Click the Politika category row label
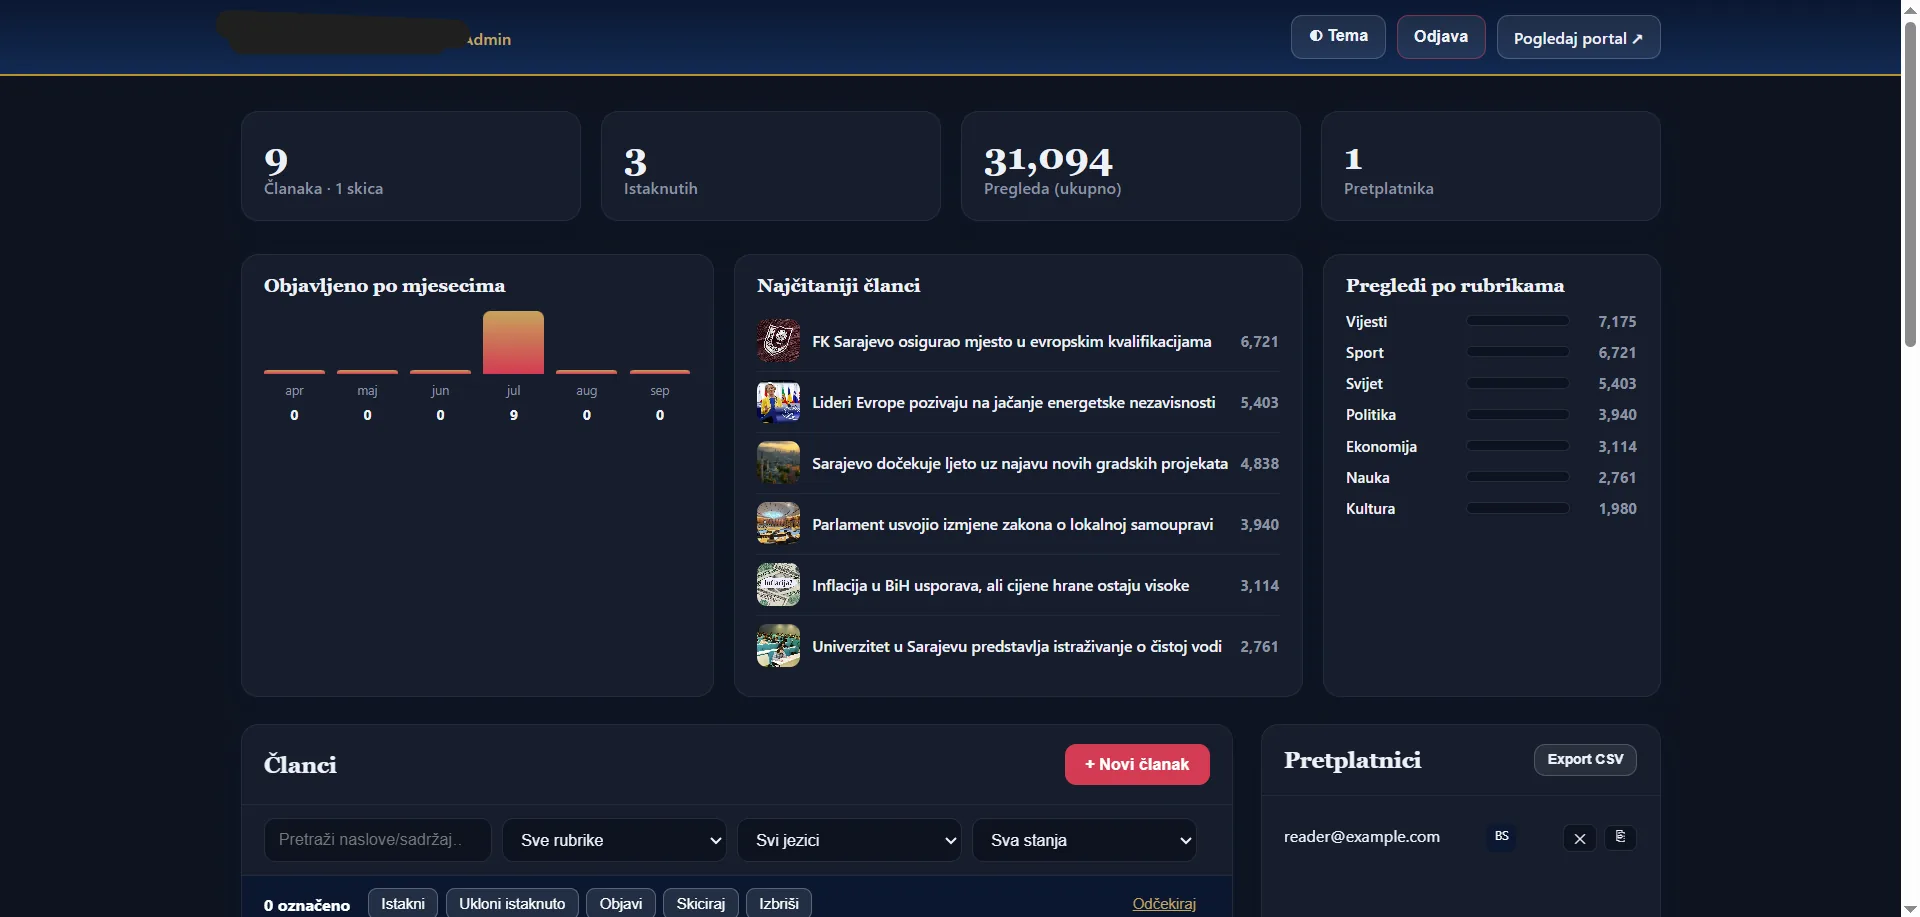Viewport: 1920px width, 917px height. [x=1371, y=415]
